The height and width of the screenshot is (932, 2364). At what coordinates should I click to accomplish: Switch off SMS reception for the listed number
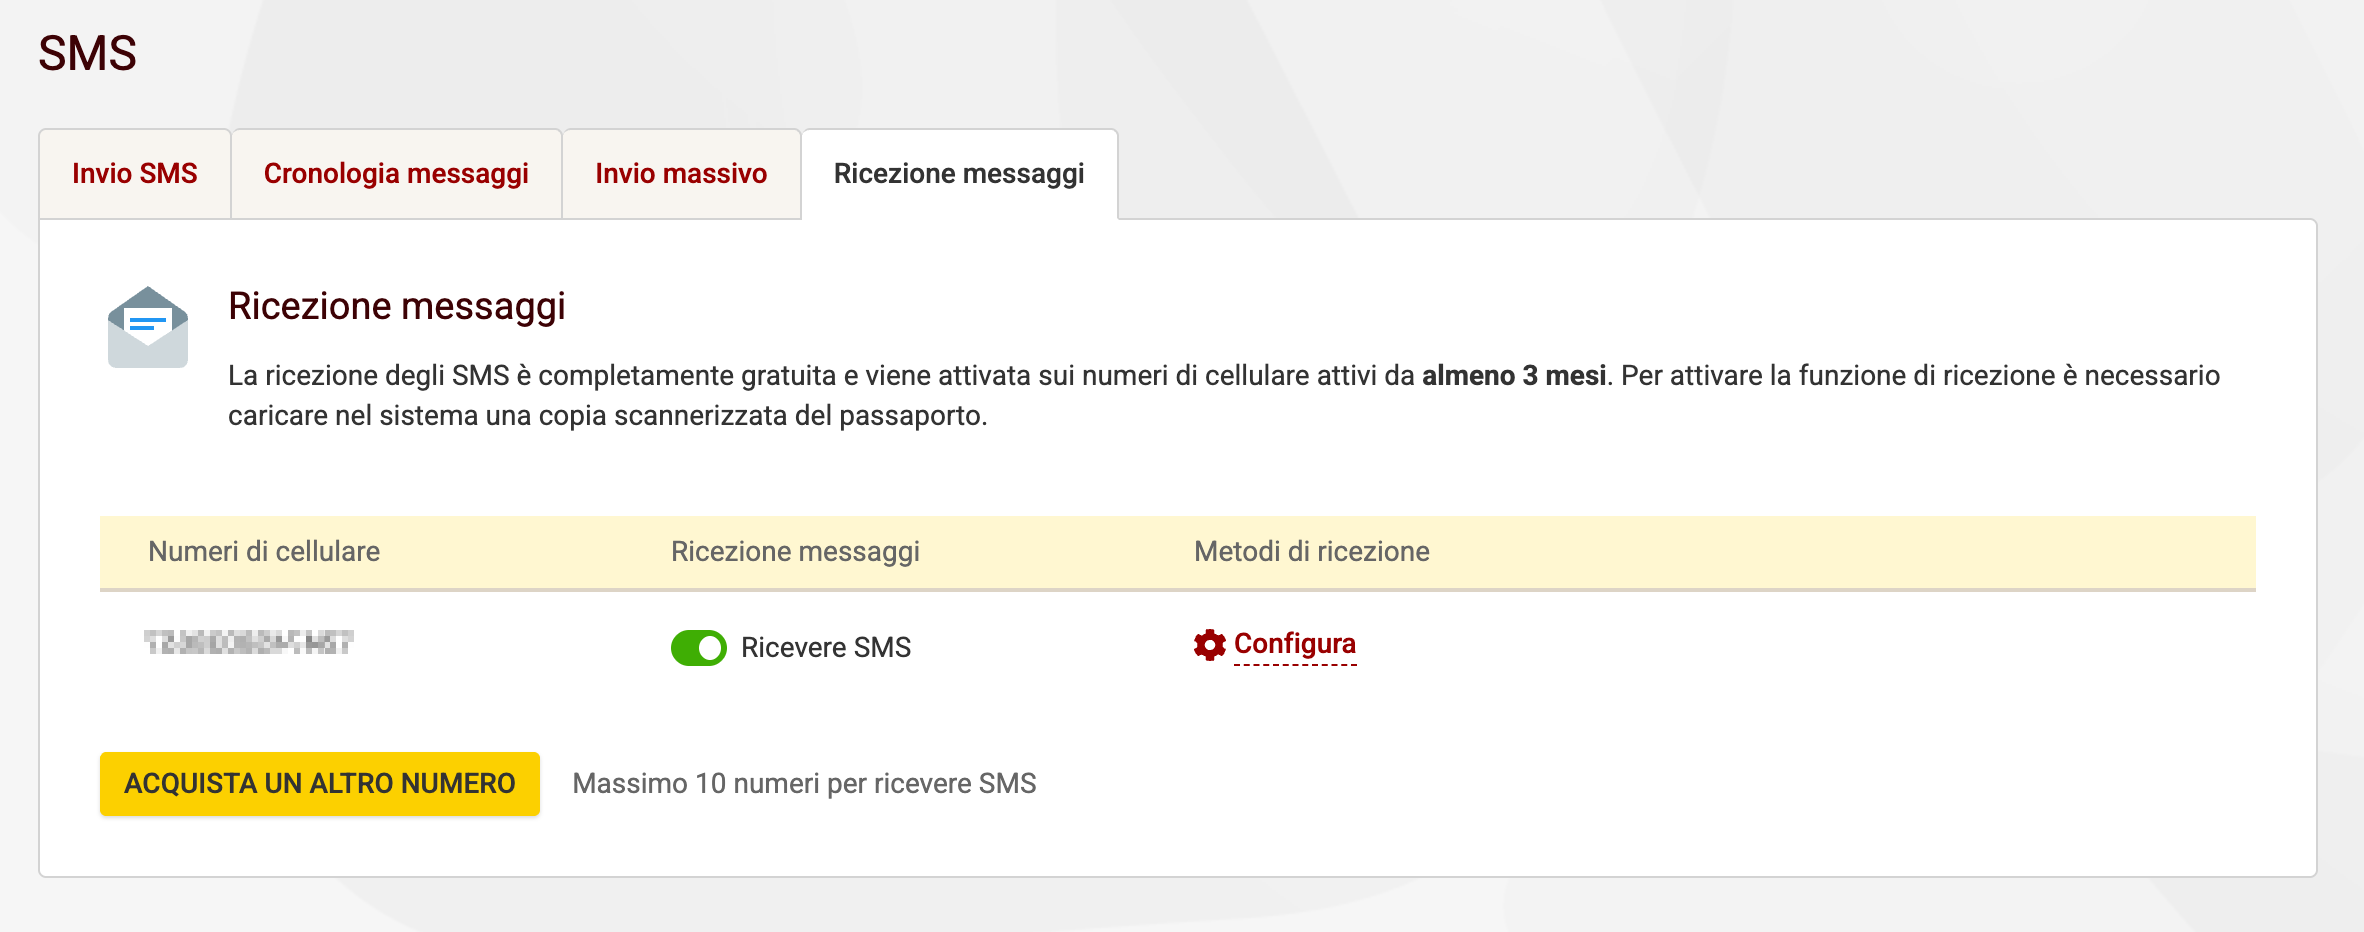click(x=698, y=648)
